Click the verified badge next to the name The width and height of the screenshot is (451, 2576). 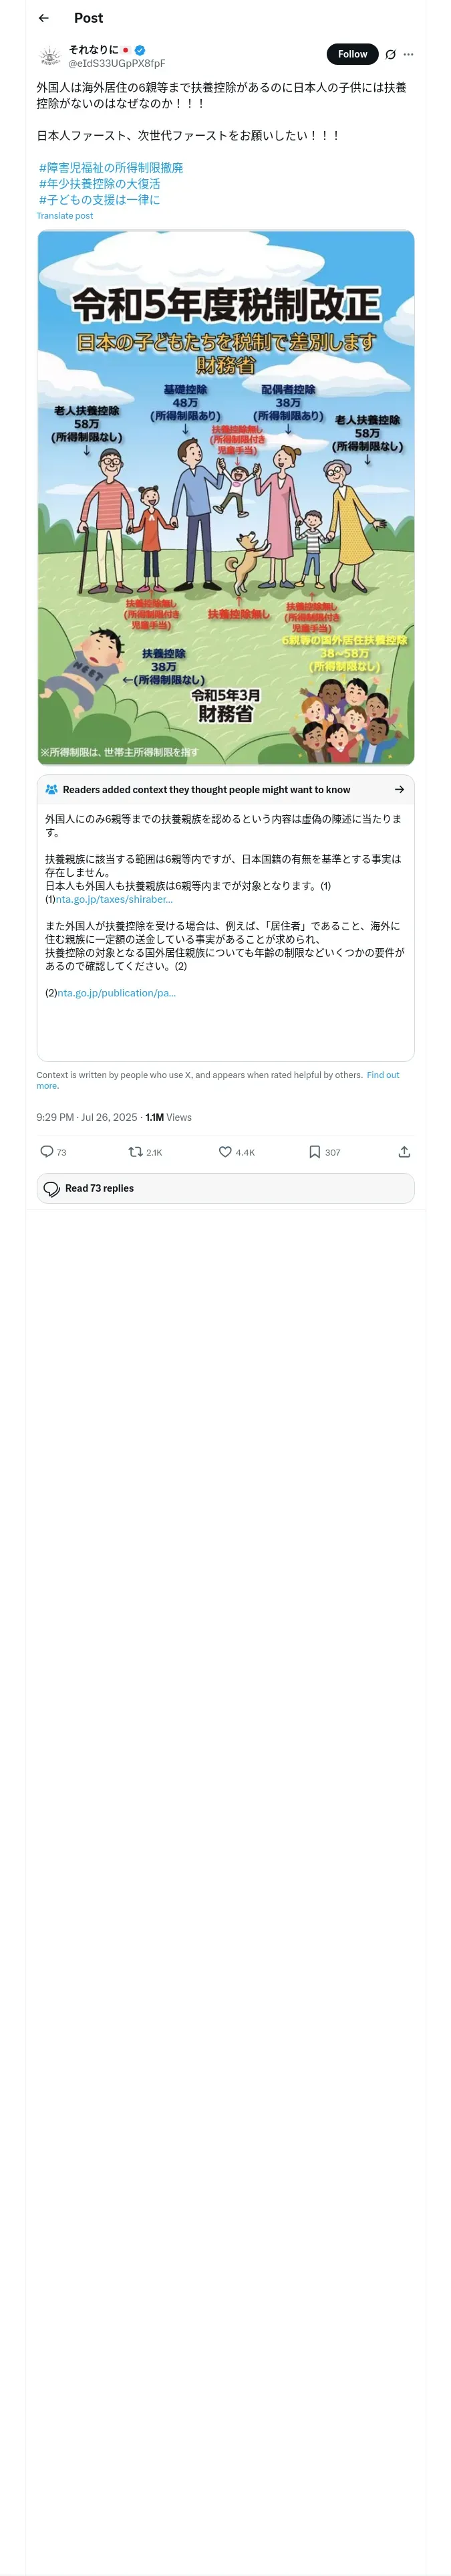pyautogui.click(x=140, y=49)
